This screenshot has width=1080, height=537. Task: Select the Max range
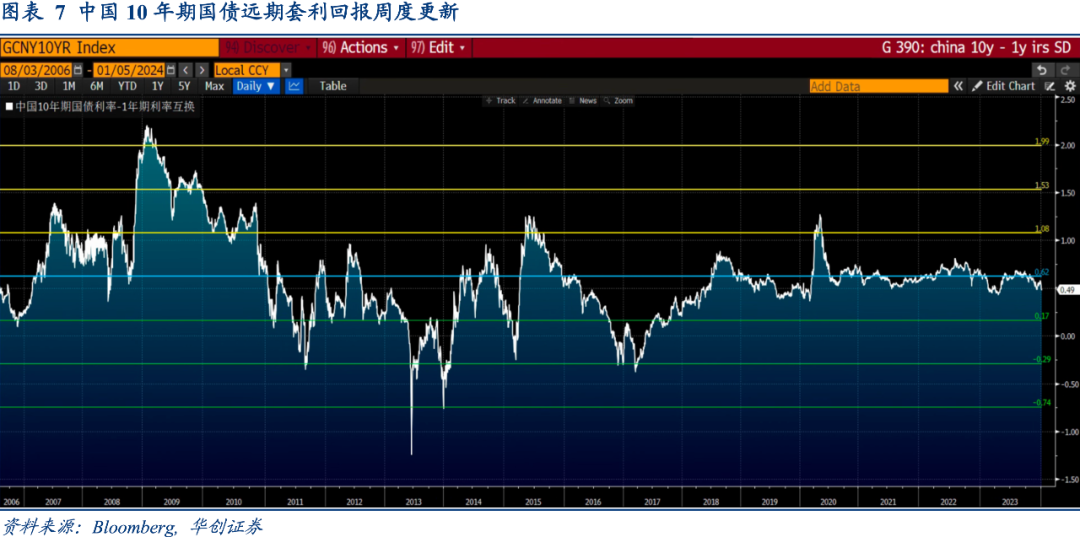pyautogui.click(x=214, y=86)
